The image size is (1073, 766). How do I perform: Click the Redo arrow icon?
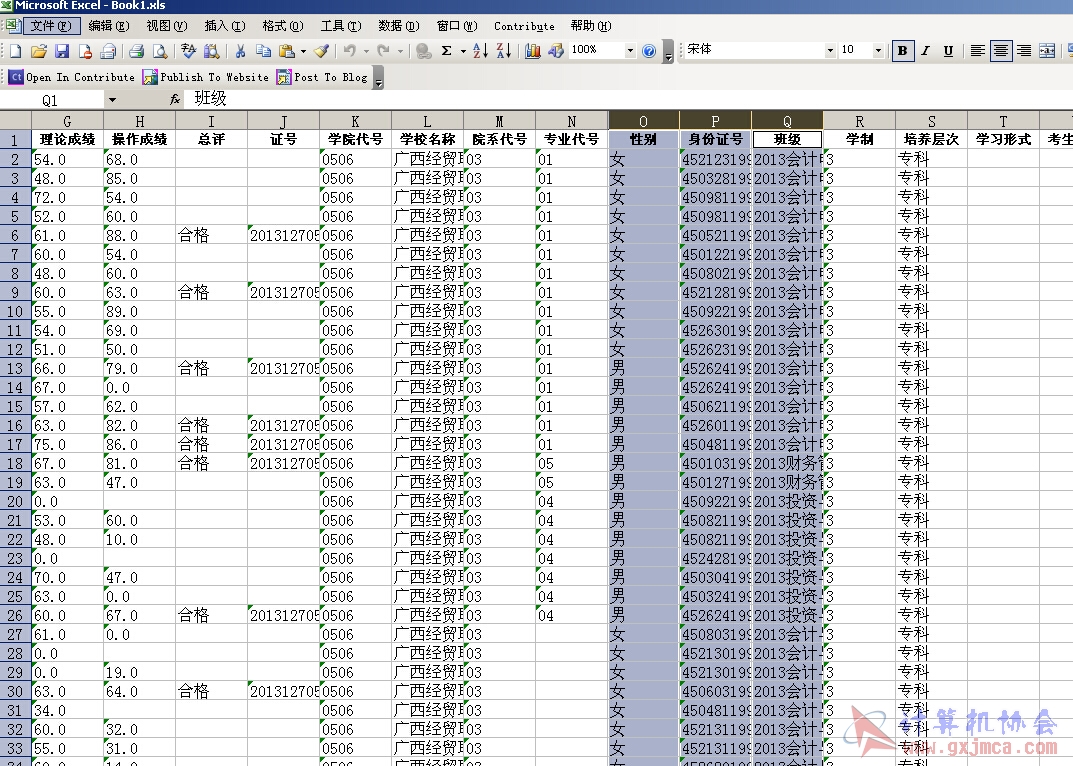(x=383, y=51)
